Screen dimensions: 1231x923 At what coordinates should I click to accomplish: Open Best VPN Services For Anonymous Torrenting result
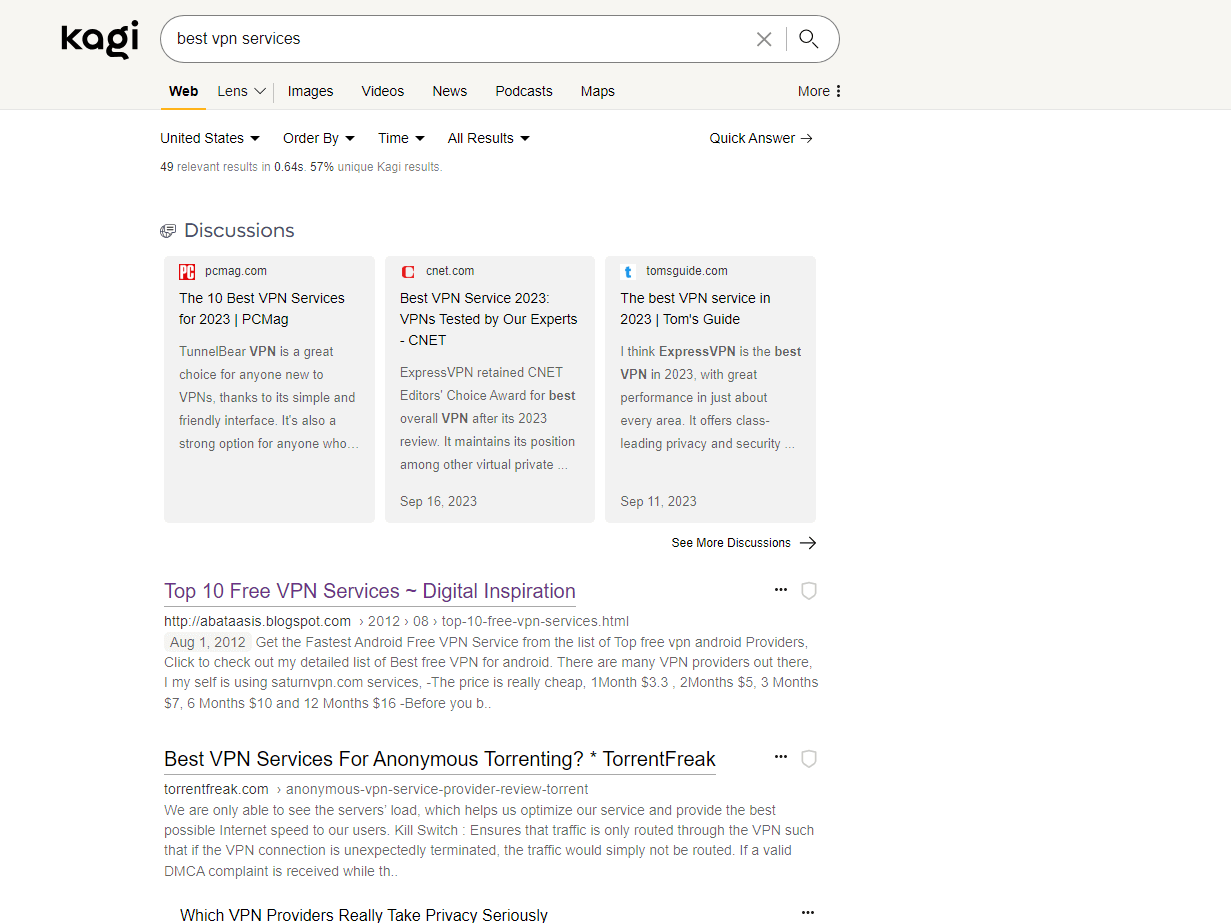tap(440, 759)
